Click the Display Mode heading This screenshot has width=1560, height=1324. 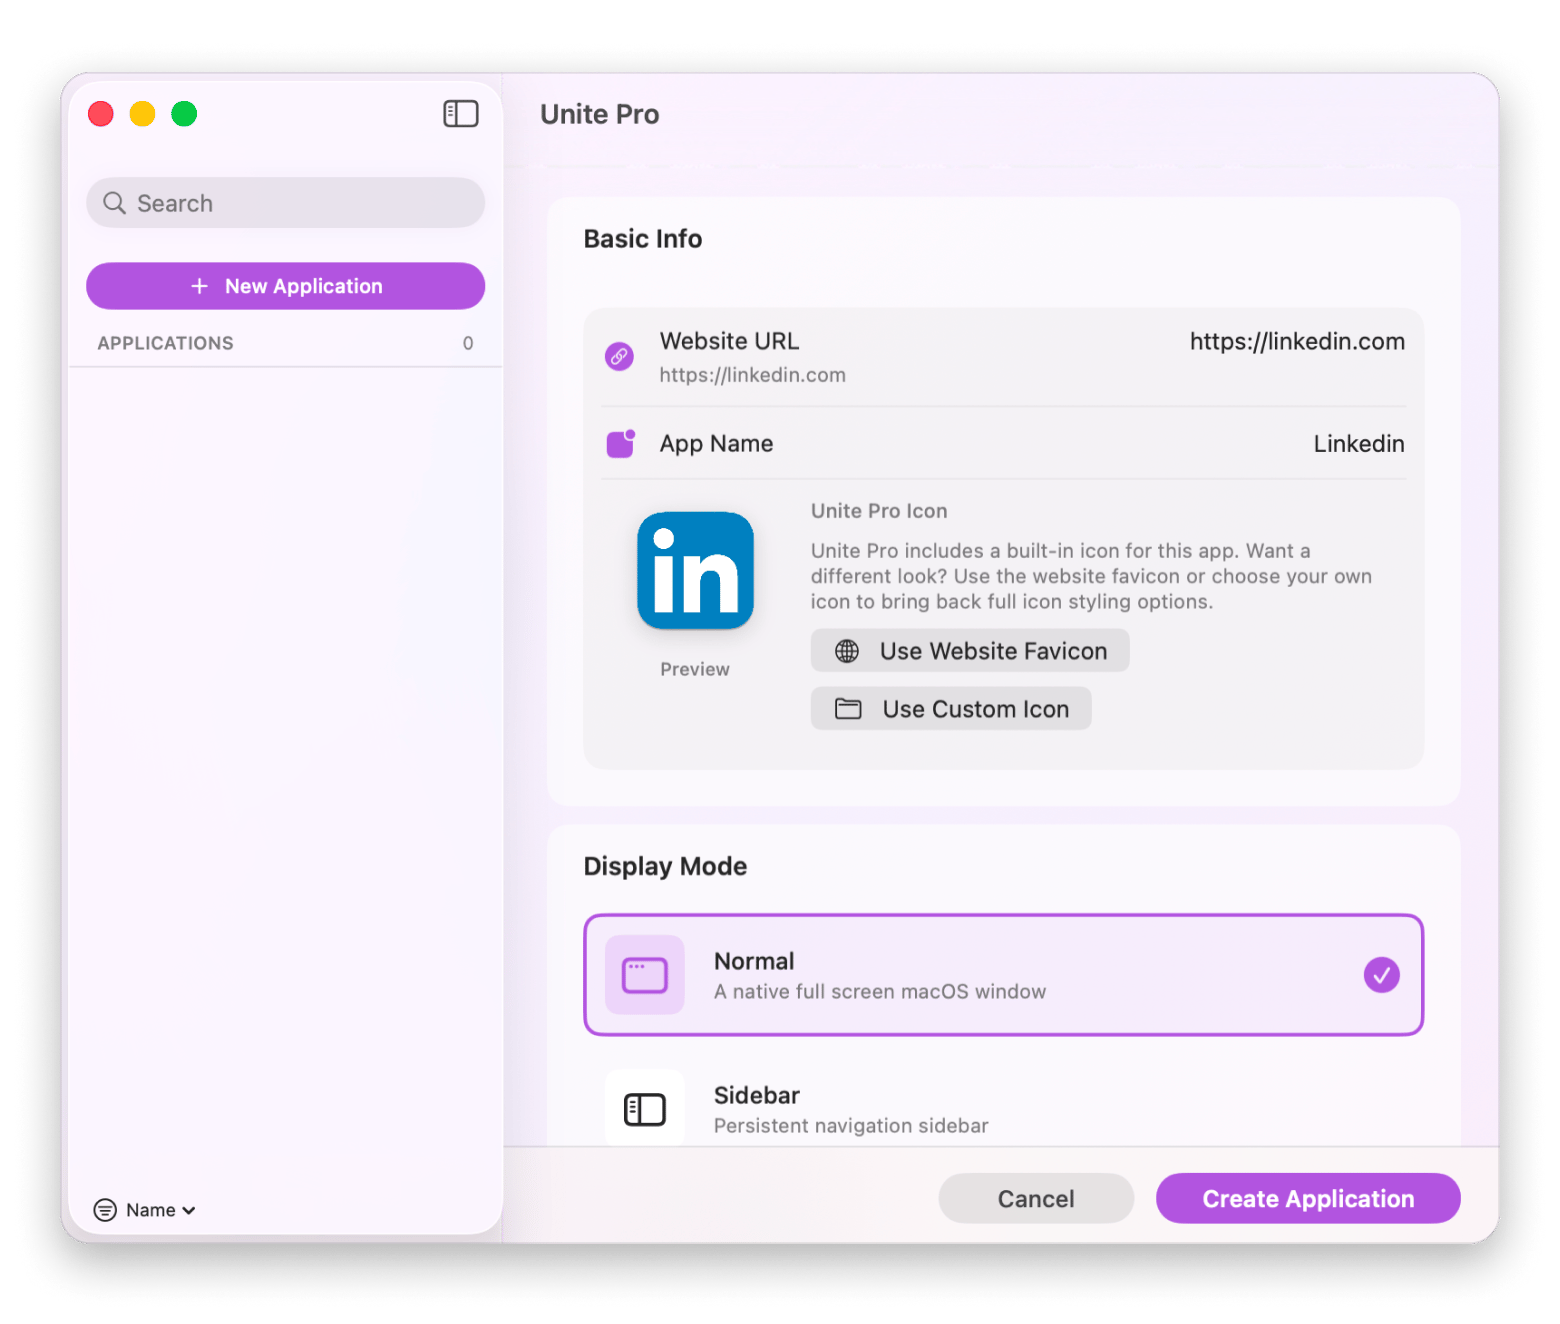tap(665, 866)
